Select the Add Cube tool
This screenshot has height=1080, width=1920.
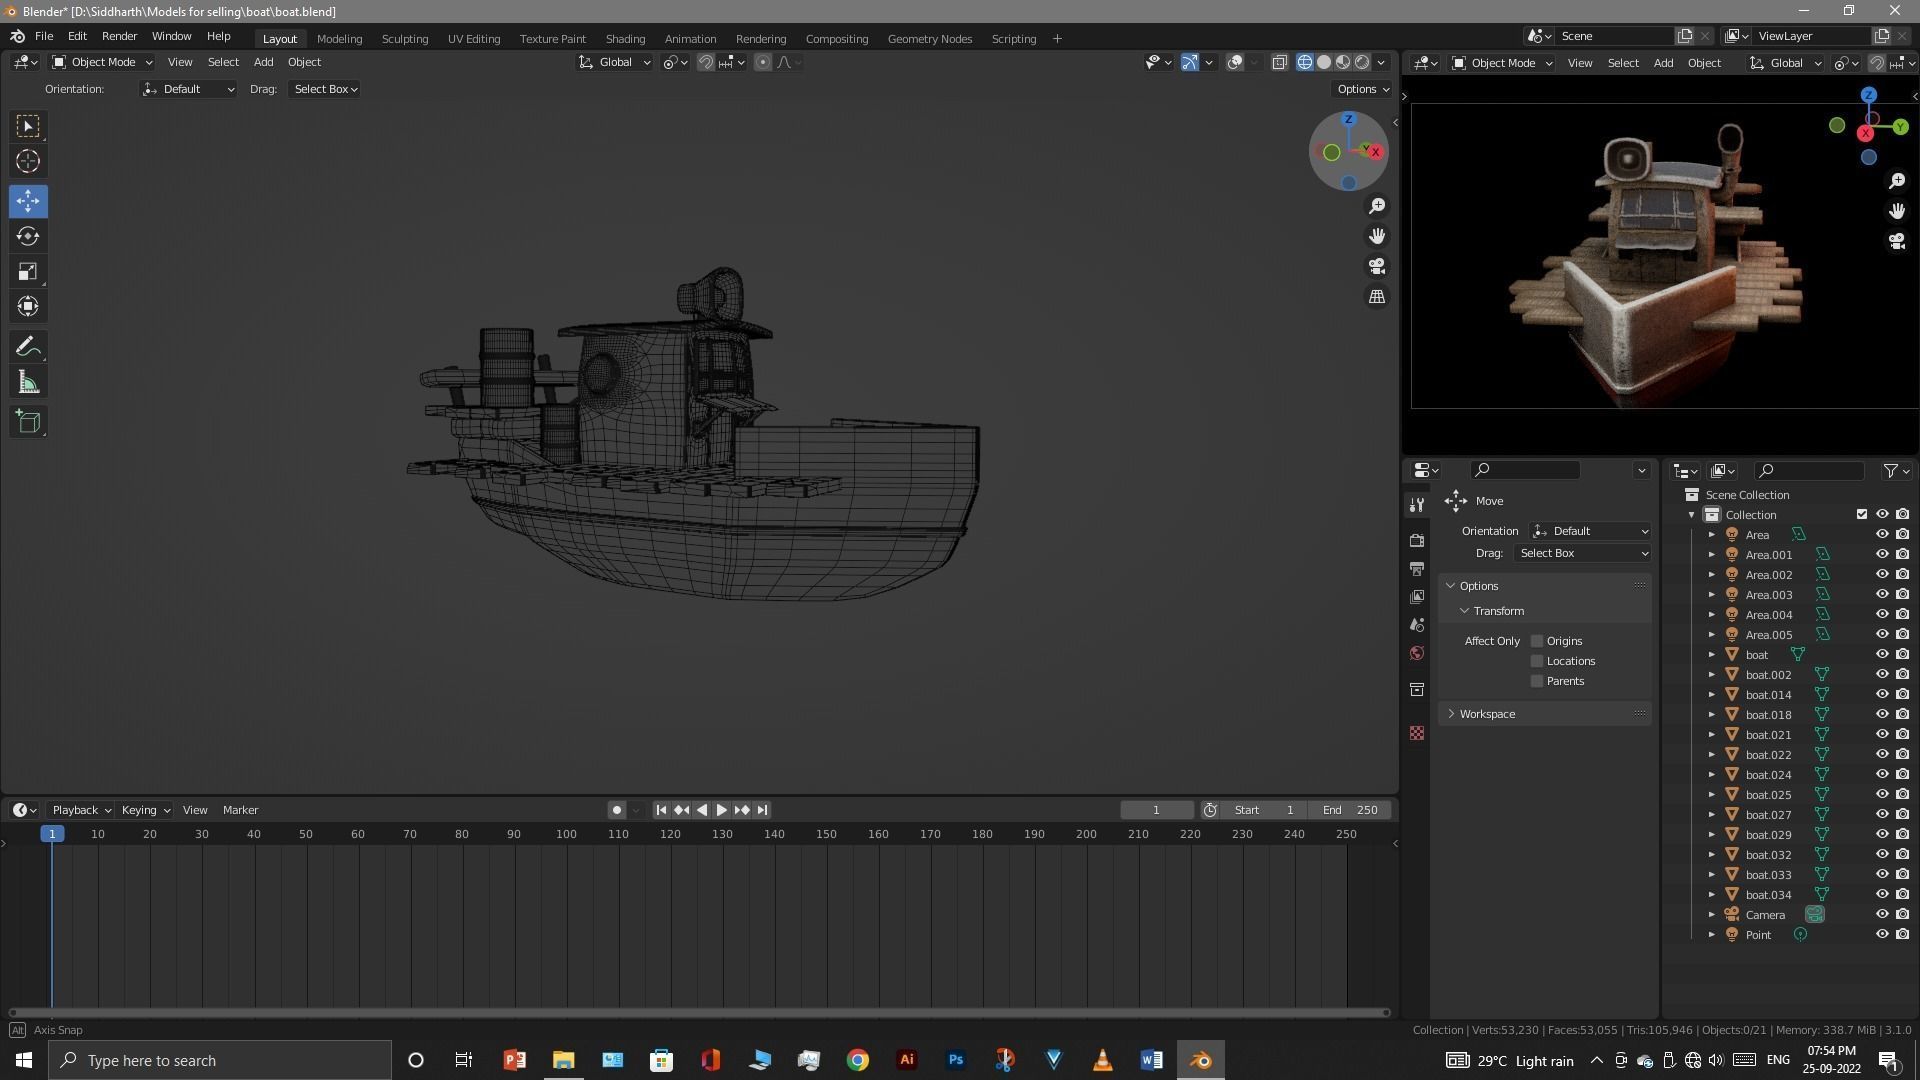pyautogui.click(x=28, y=422)
